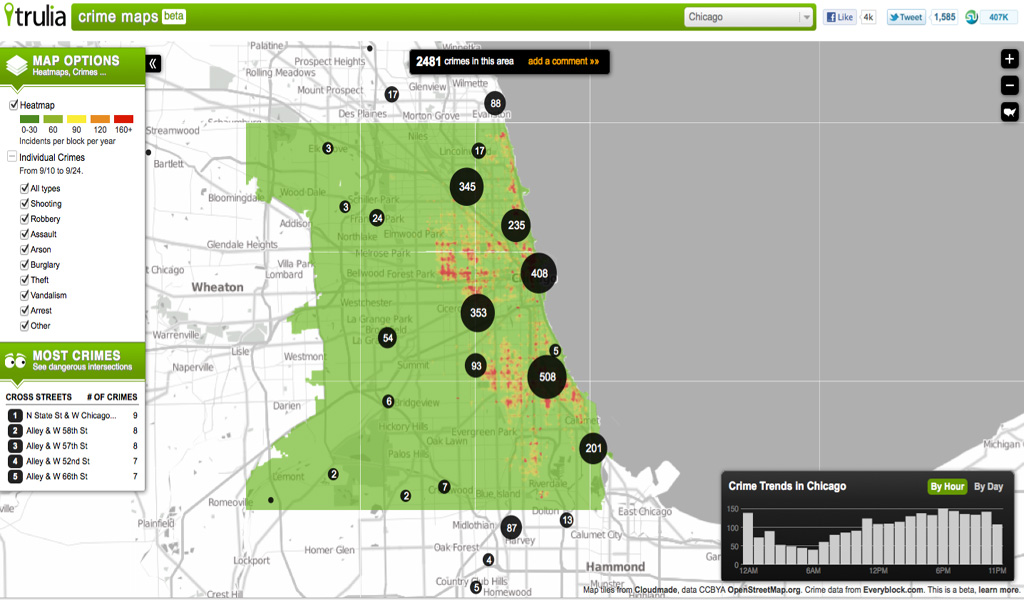
Task: Uncheck the Burglary checkbox
Action: pos(24,264)
